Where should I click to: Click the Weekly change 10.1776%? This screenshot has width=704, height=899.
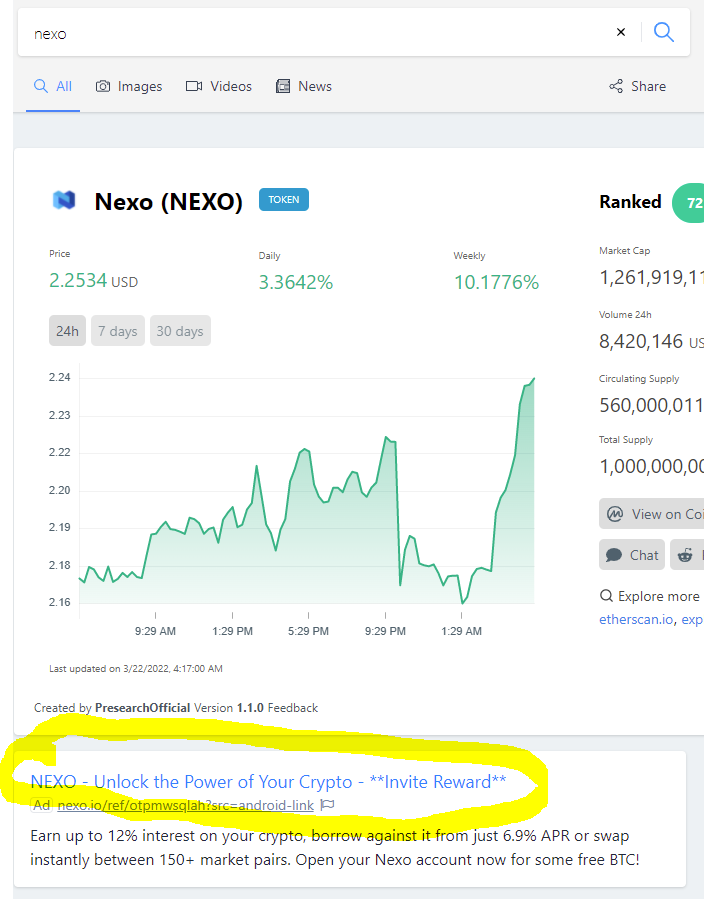[496, 282]
